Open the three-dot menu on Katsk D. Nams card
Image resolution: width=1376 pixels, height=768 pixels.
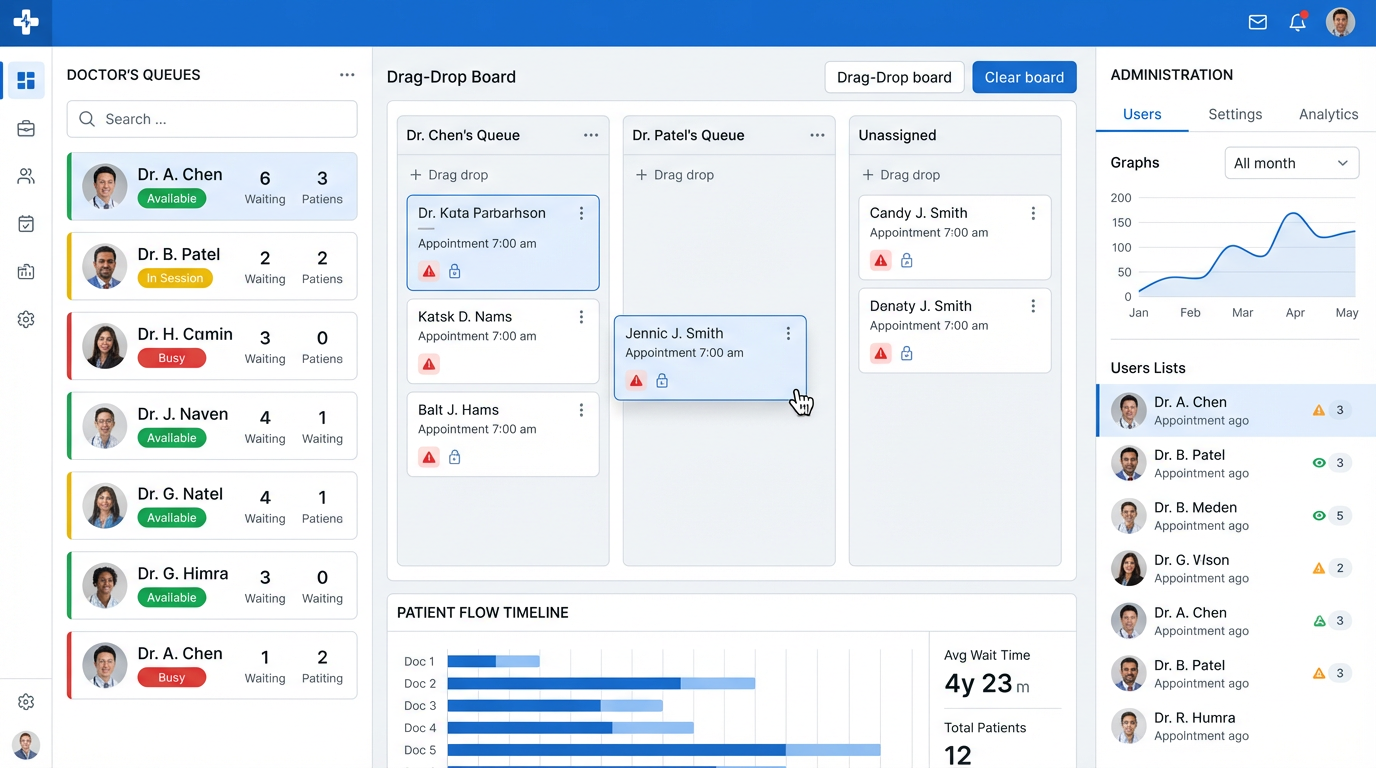pyautogui.click(x=581, y=317)
